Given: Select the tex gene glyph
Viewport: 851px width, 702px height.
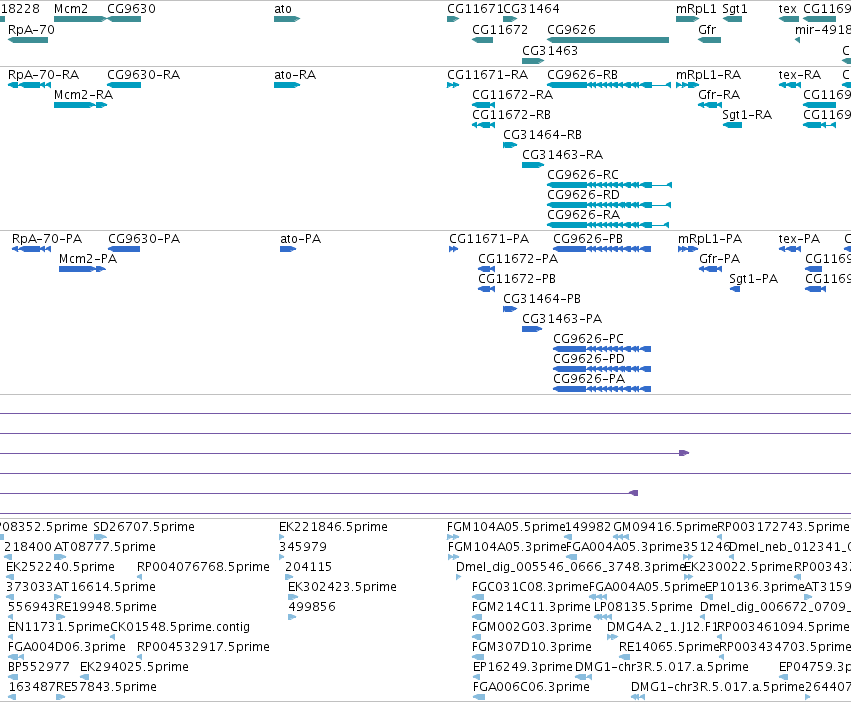Looking at the screenshot, I should pos(789,19).
